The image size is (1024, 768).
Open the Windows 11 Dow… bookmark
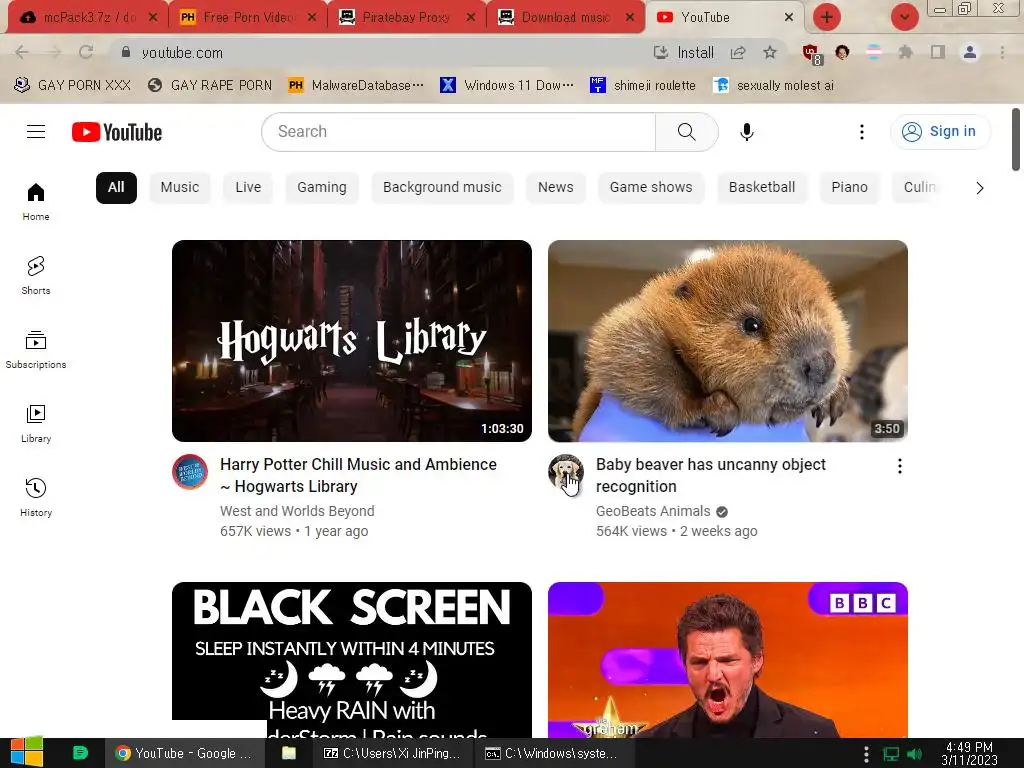click(x=507, y=85)
